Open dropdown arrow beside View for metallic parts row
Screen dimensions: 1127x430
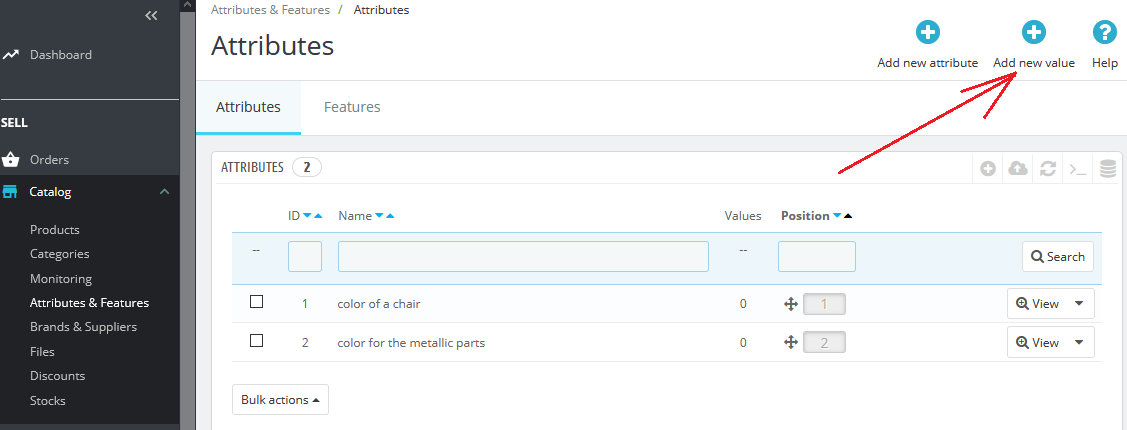pos(1079,342)
